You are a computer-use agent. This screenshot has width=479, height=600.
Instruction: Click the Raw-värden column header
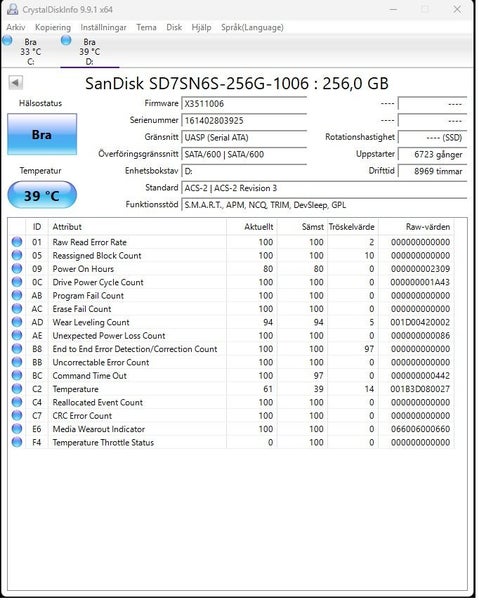point(416,227)
